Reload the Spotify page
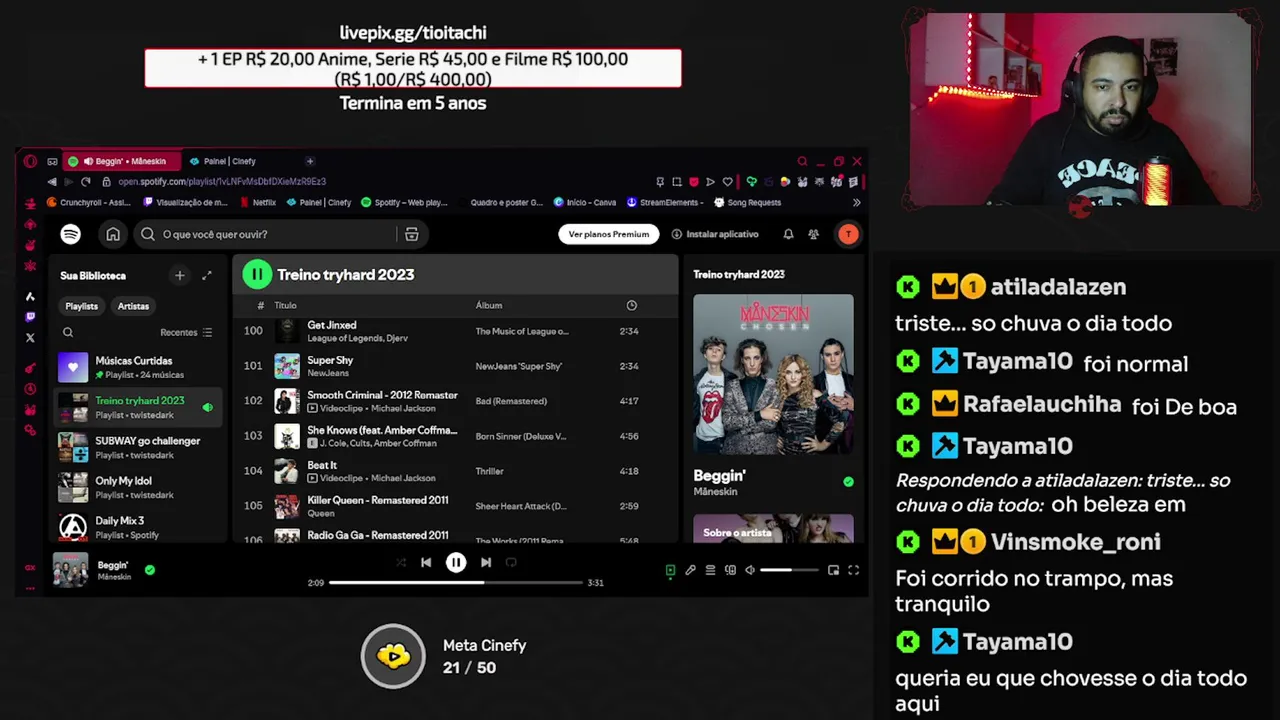 pyautogui.click(x=86, y=182)
